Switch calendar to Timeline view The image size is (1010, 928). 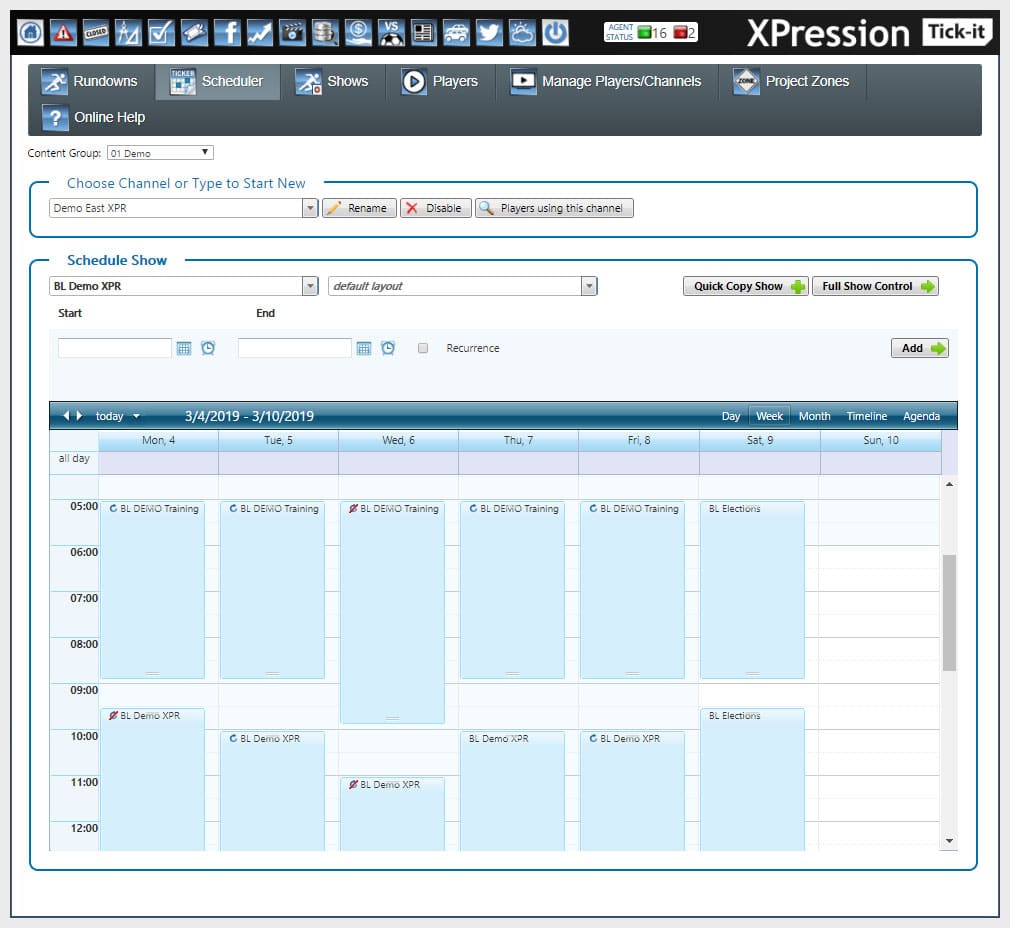coord(866,416)
